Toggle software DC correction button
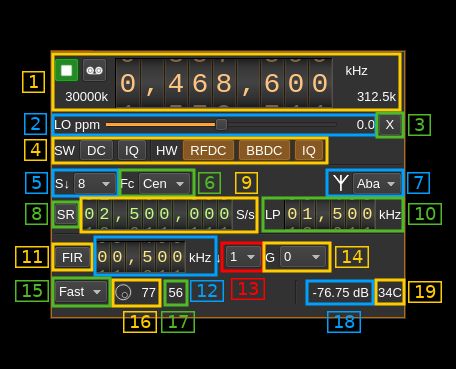Image resolution: width=456 pixels, height=369 pixels. pos(96,151)
